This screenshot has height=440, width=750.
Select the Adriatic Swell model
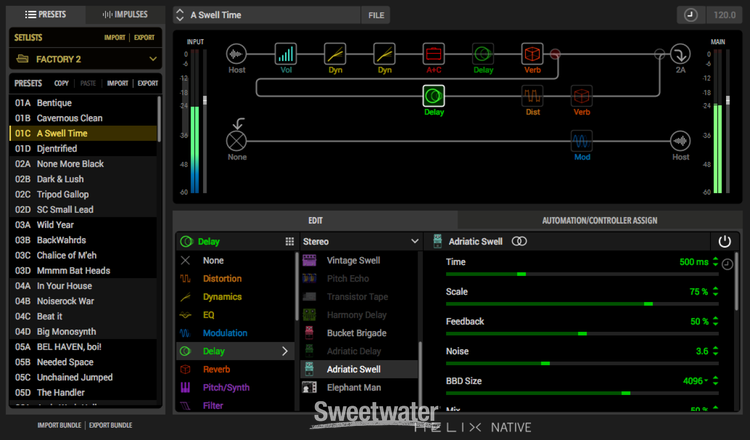click(359, 369)
